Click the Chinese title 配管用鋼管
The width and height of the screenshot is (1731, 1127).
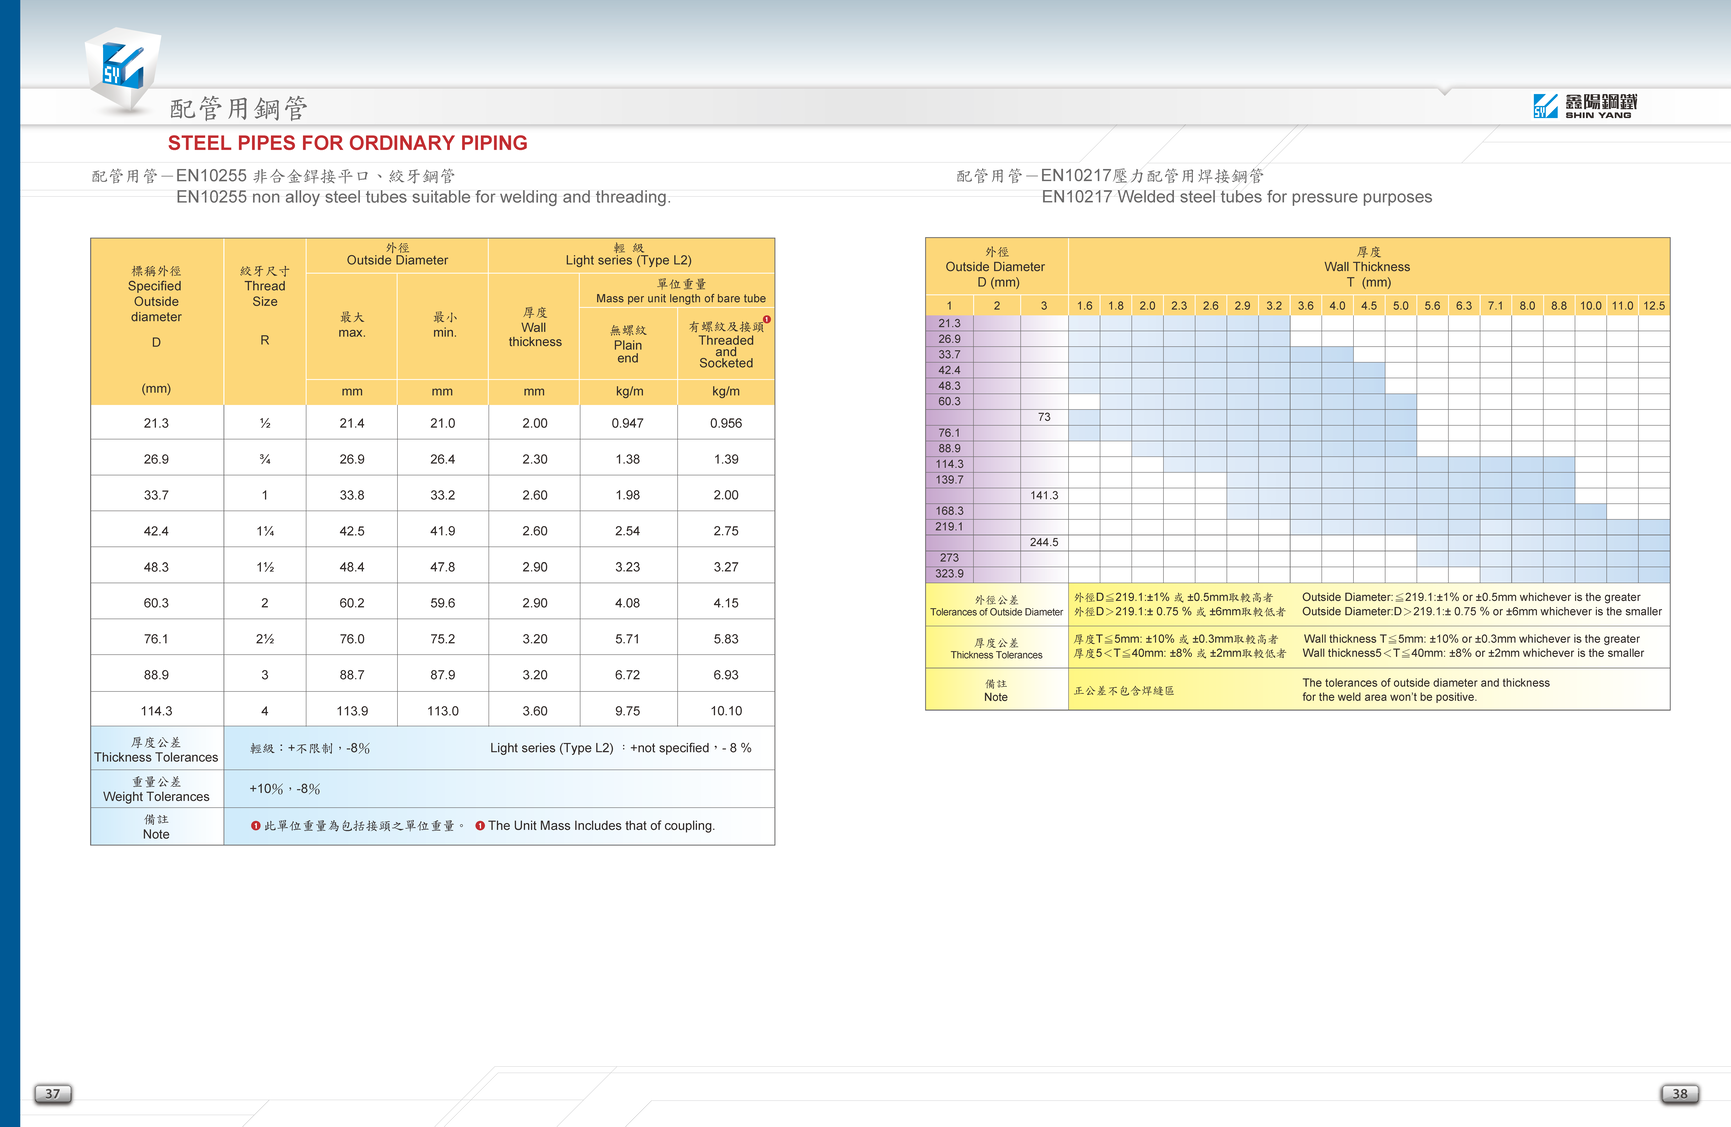pos(238,108)
